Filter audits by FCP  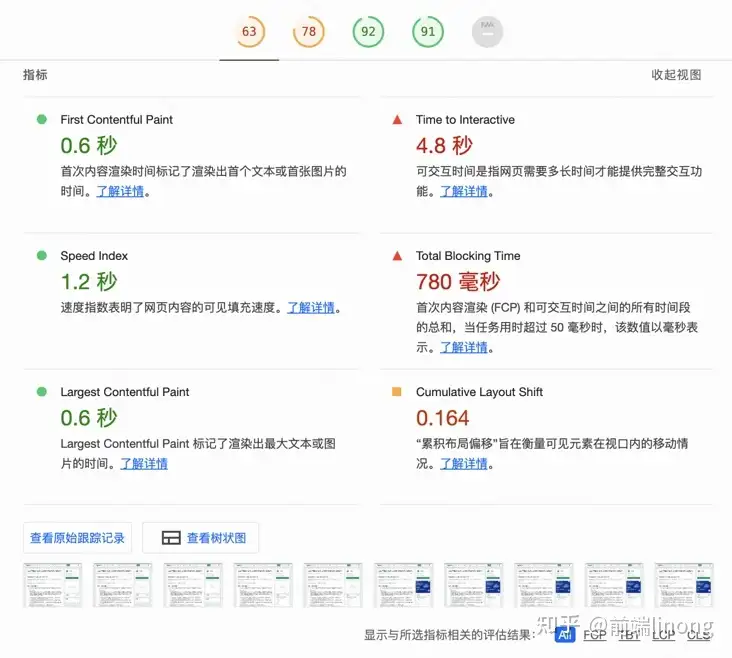click(x=595, y=635)
